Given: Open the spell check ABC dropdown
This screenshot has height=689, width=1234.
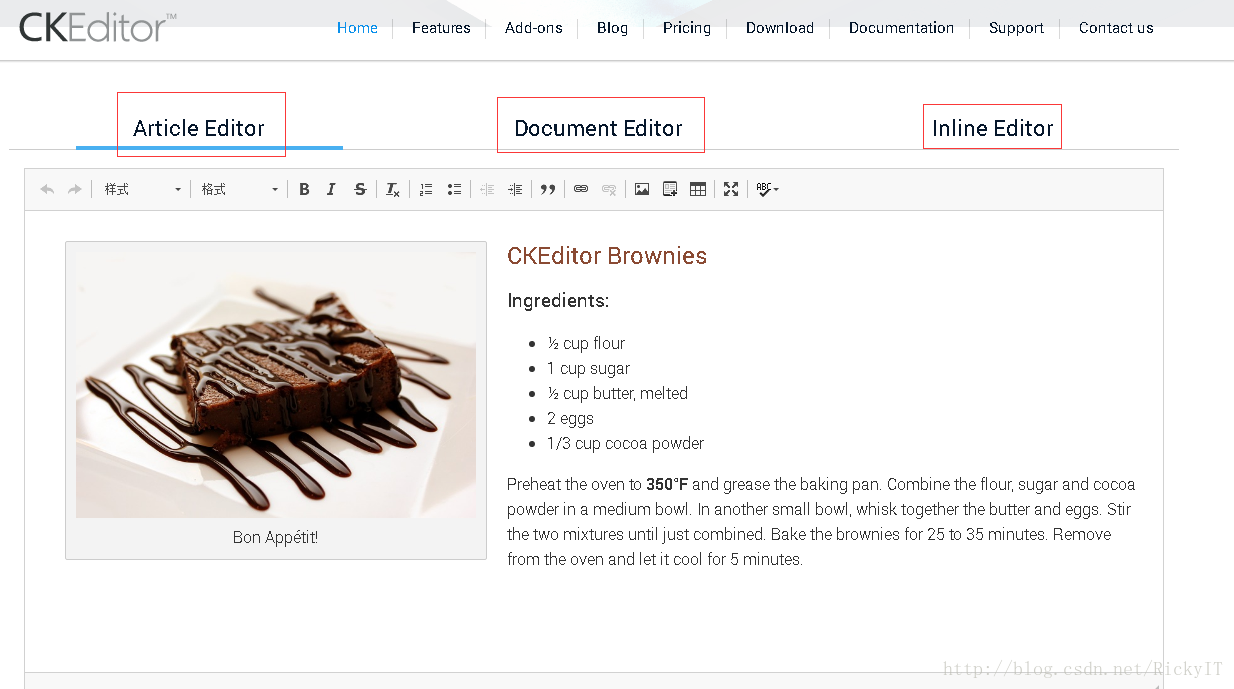Looking at the screenshot, I should coord(767,190).
